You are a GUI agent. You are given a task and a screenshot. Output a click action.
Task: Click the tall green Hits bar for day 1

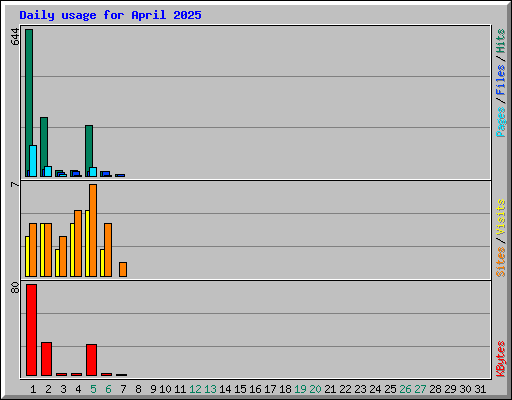coord(29,103)
